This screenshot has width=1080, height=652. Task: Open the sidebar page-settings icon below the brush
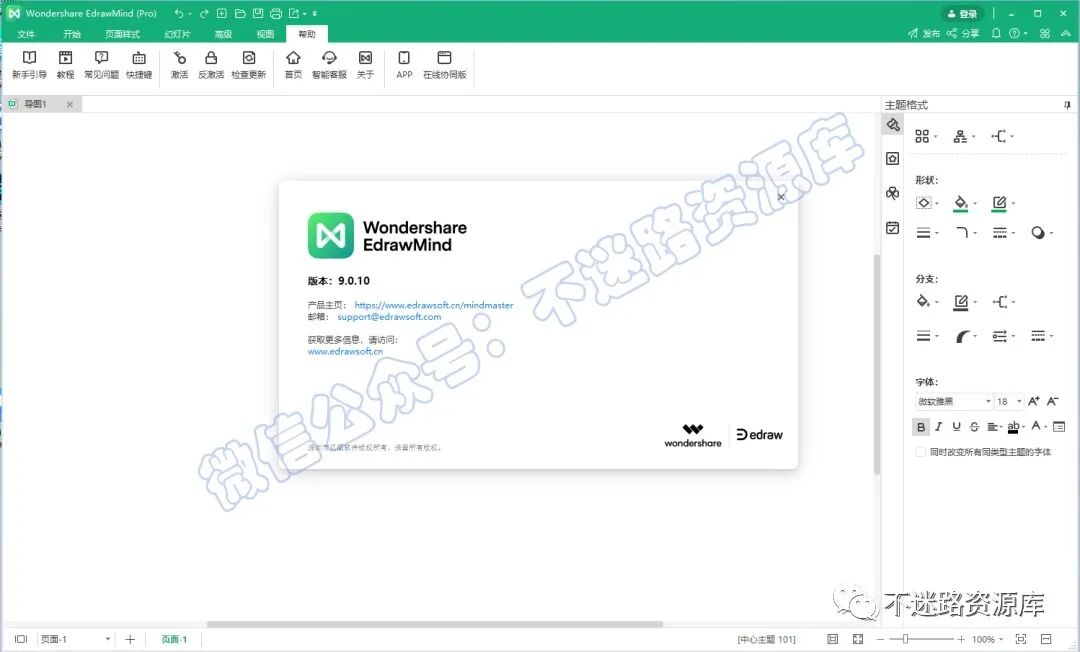(x=893, y=158)
